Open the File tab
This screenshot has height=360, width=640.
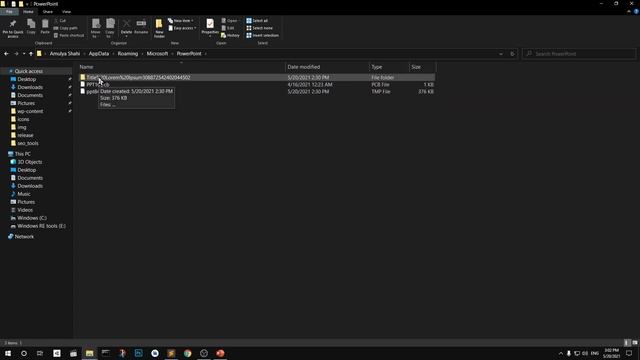point(9,12)
